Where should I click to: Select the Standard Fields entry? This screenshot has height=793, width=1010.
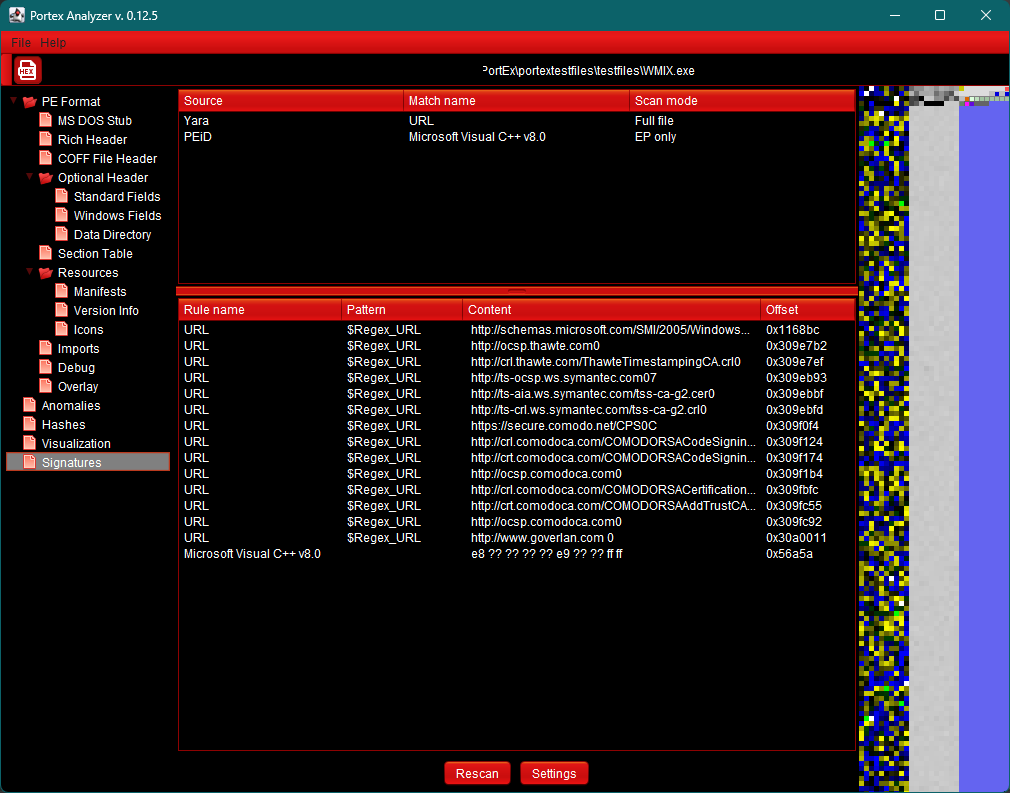(117, 196)
